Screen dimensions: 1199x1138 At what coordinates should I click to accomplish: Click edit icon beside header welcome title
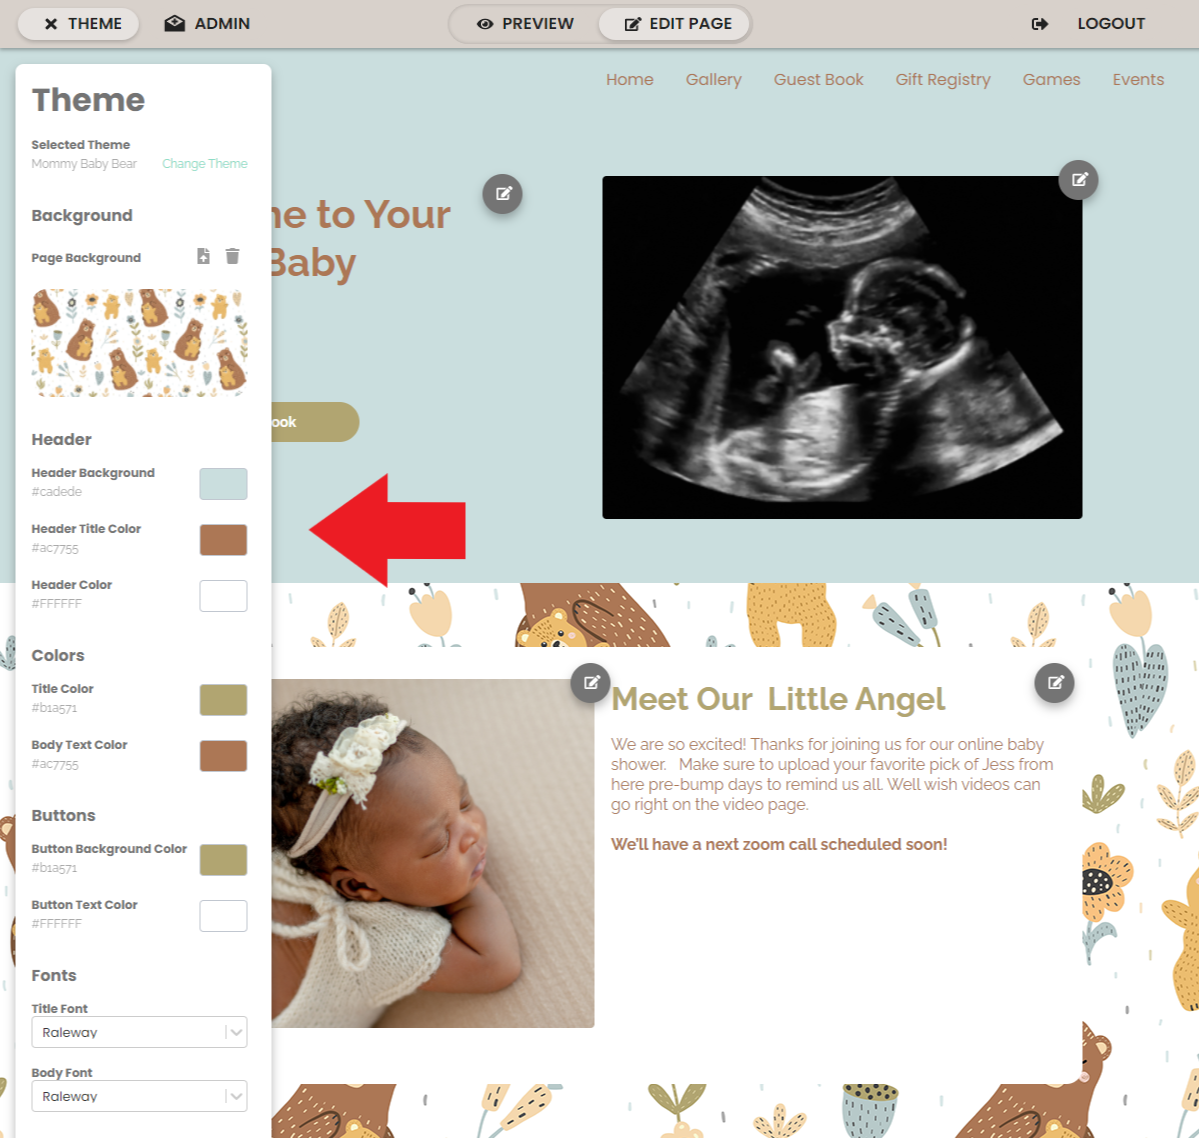coord(502,193)
